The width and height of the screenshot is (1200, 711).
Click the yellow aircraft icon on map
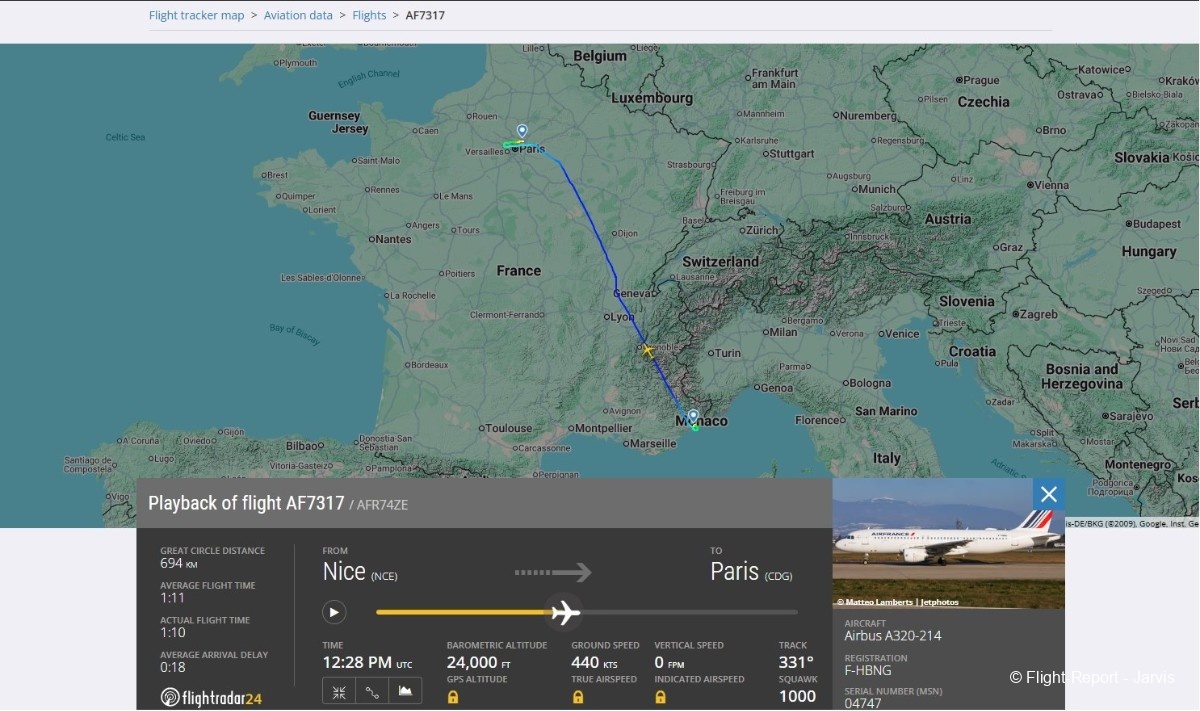pos(647,350)
